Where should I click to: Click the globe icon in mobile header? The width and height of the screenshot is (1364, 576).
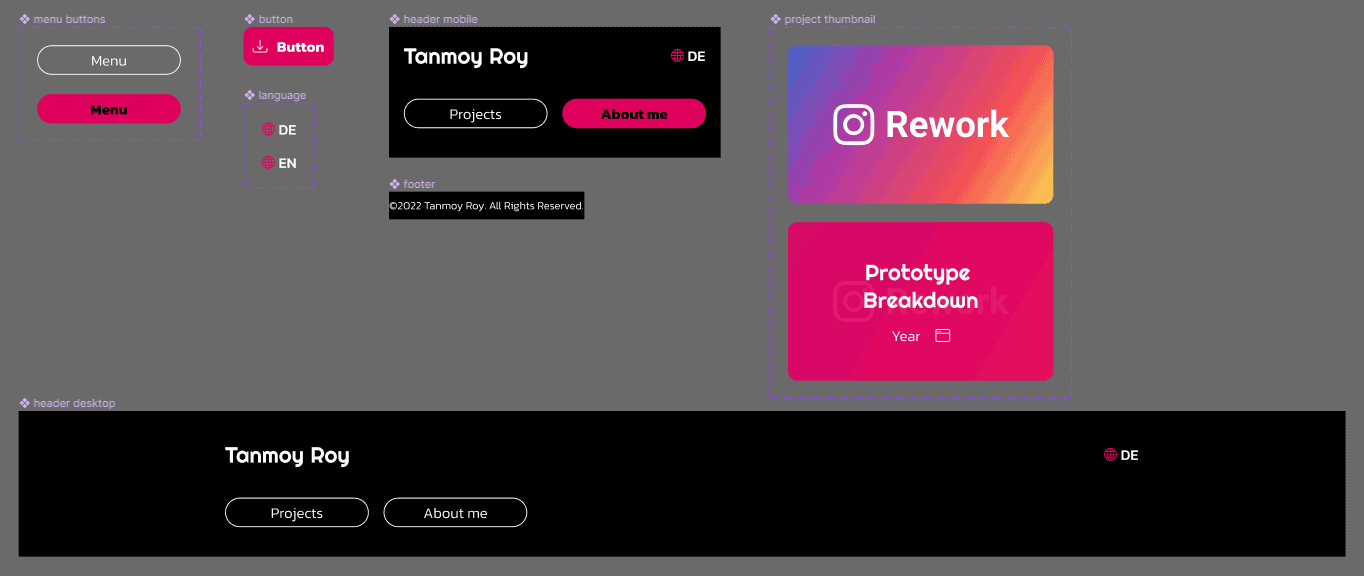(677, 56)
